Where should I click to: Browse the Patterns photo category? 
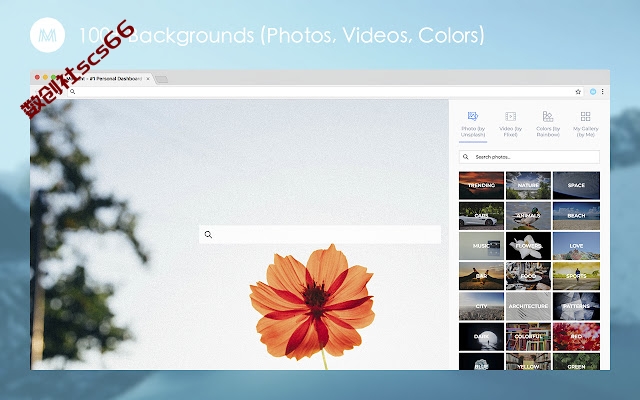tap(576, 306)
